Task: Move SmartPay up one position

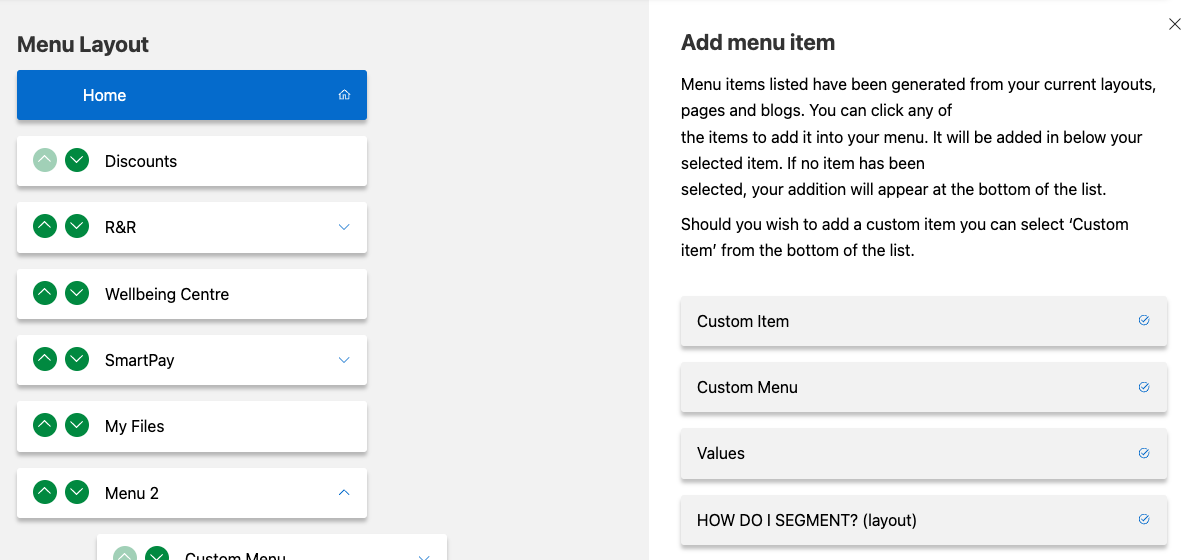Action: 46,359
